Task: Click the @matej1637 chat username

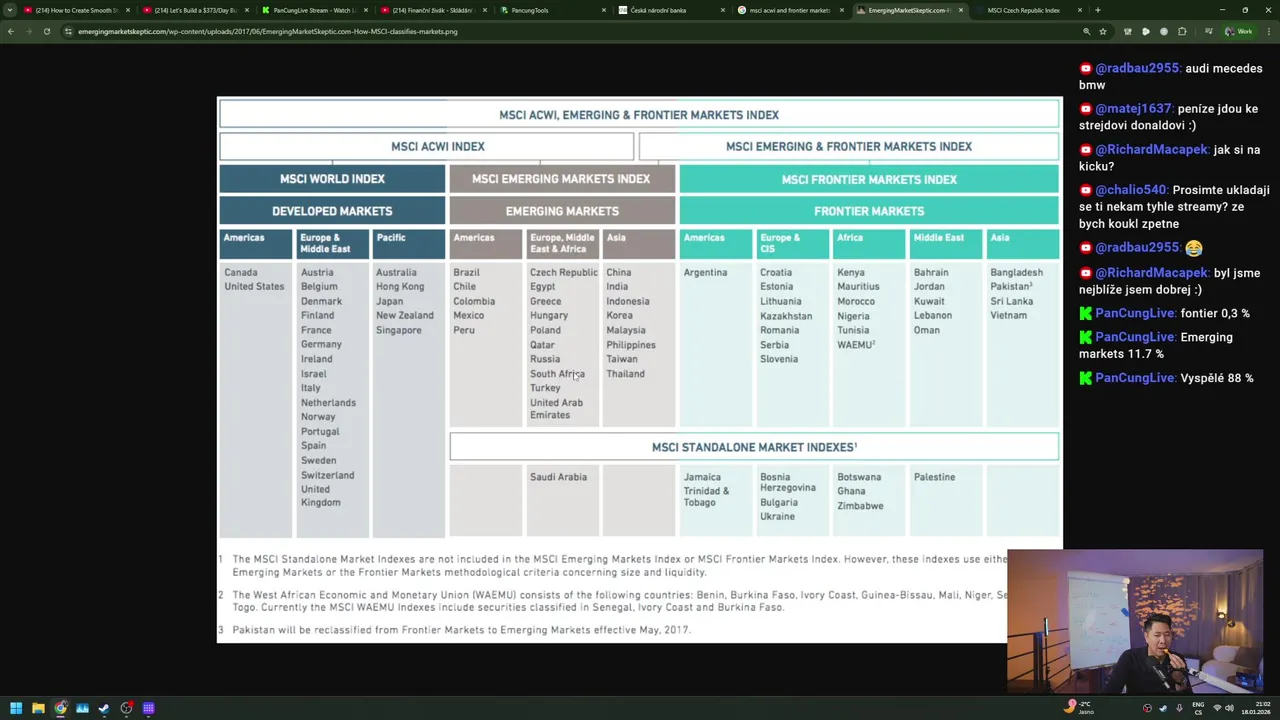Action: [1133, 109]
